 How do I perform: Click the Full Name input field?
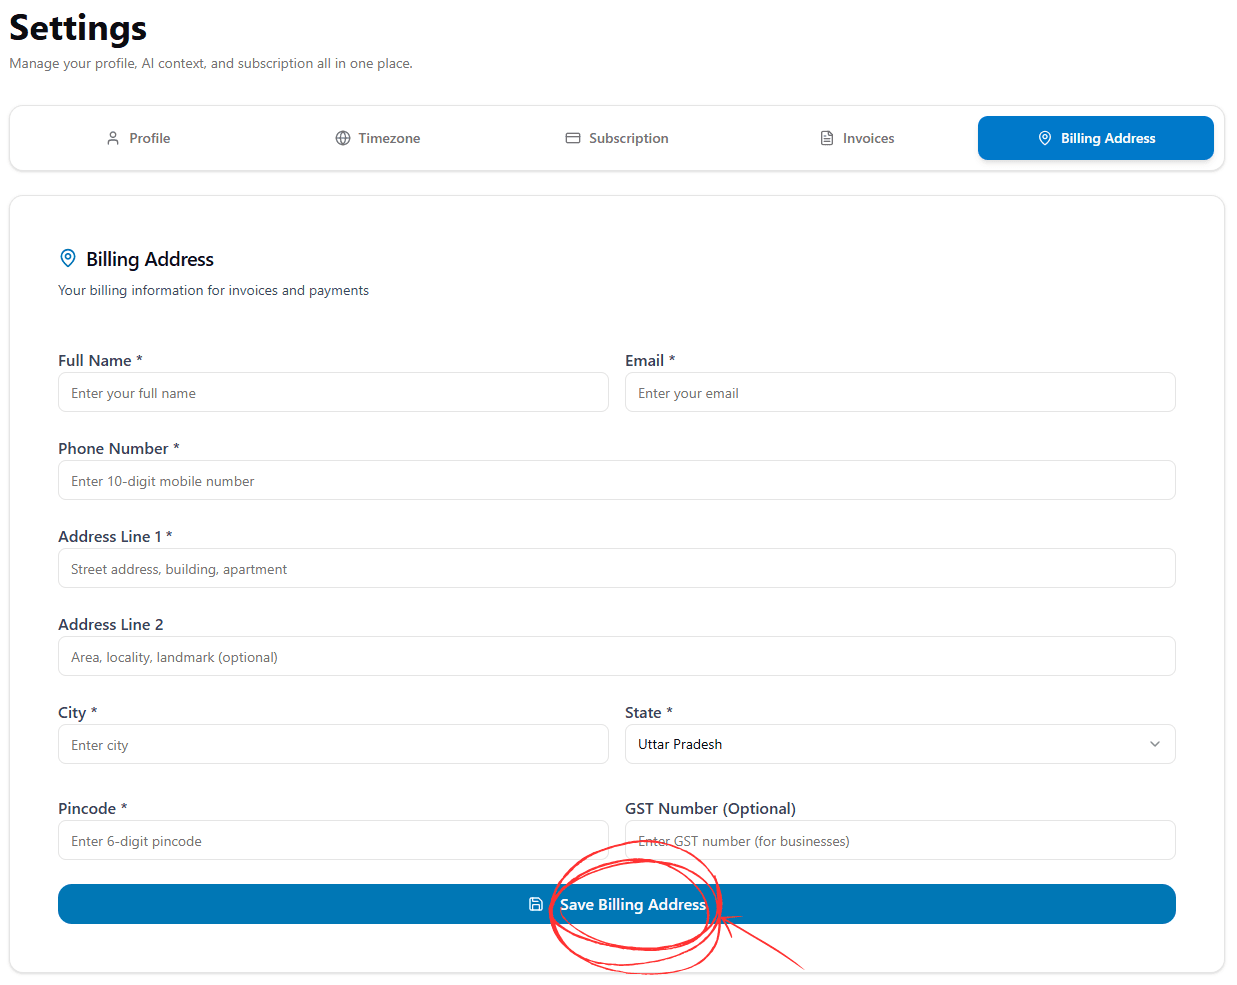coord(333,392)
